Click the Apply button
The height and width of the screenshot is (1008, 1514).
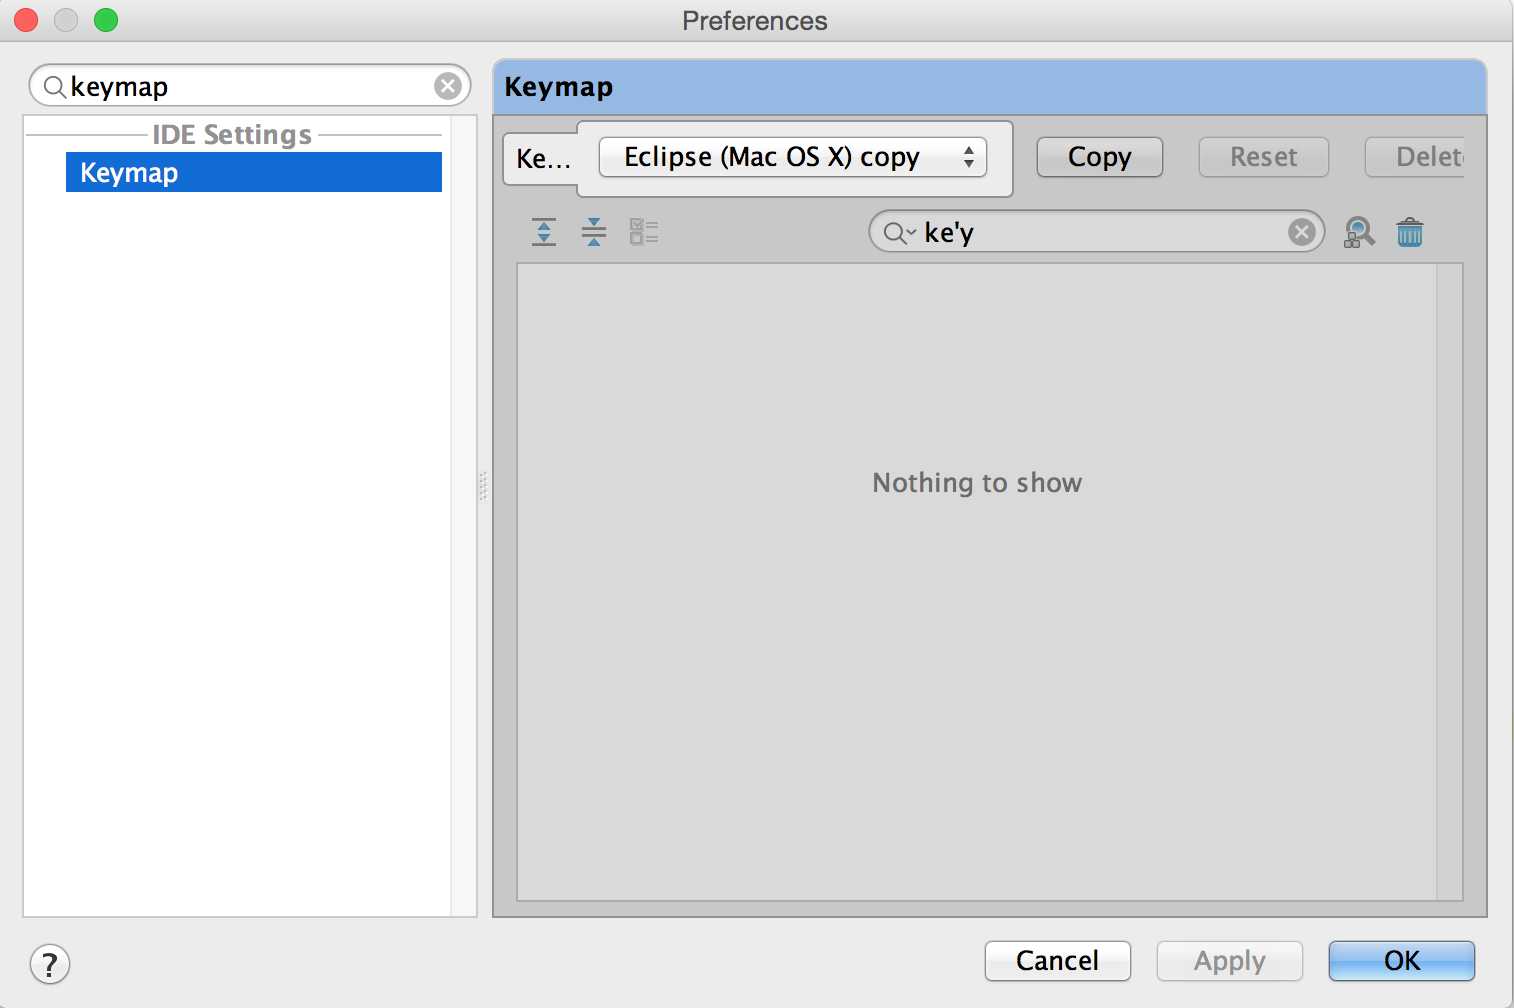pos(1230,961)
